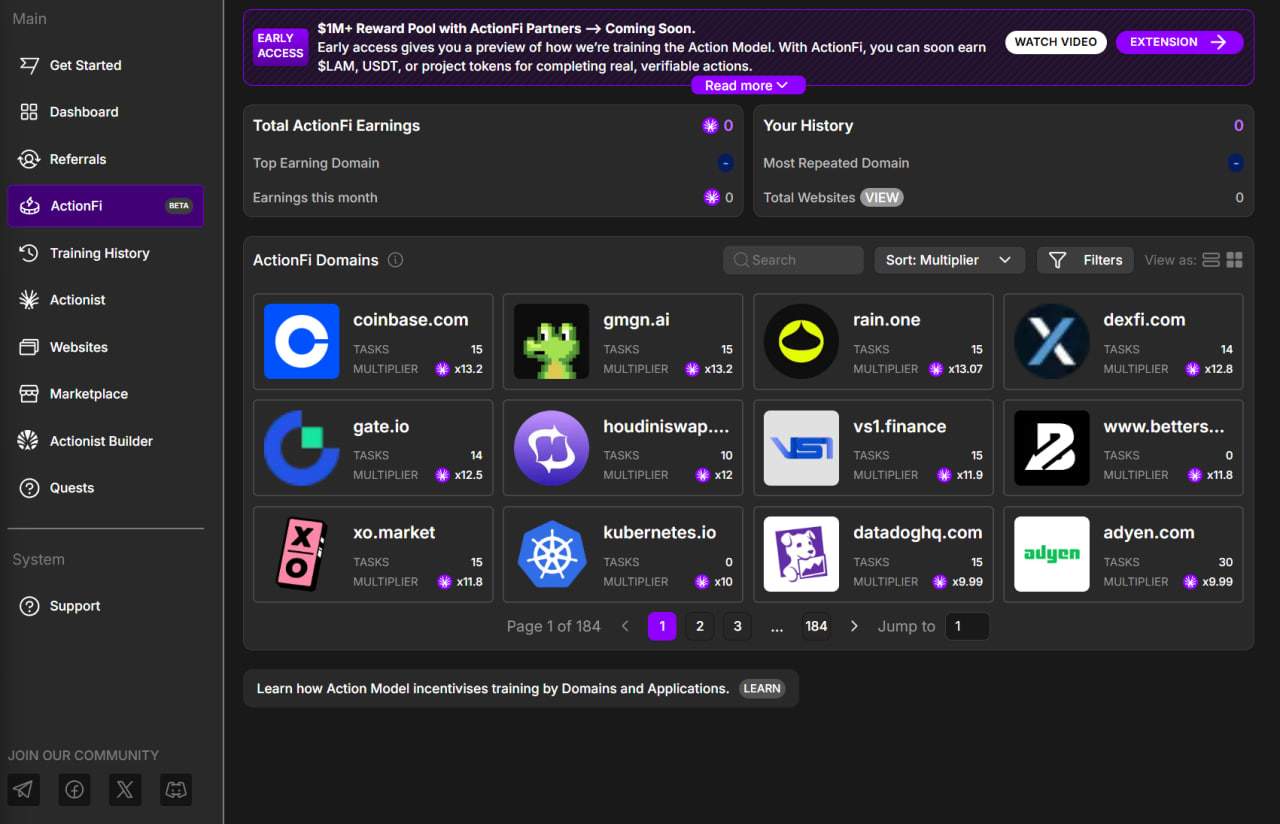Go to the next page arrow

click(x=854, y=626)
